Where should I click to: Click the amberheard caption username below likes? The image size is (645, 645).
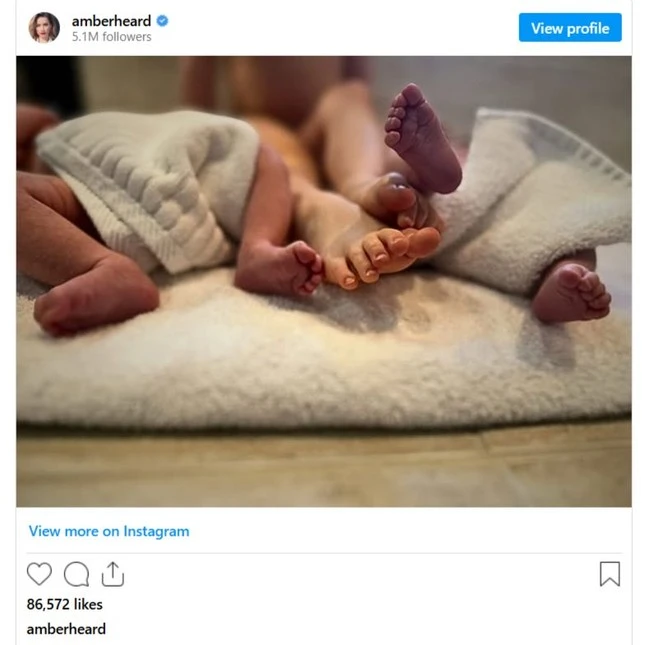66,629
